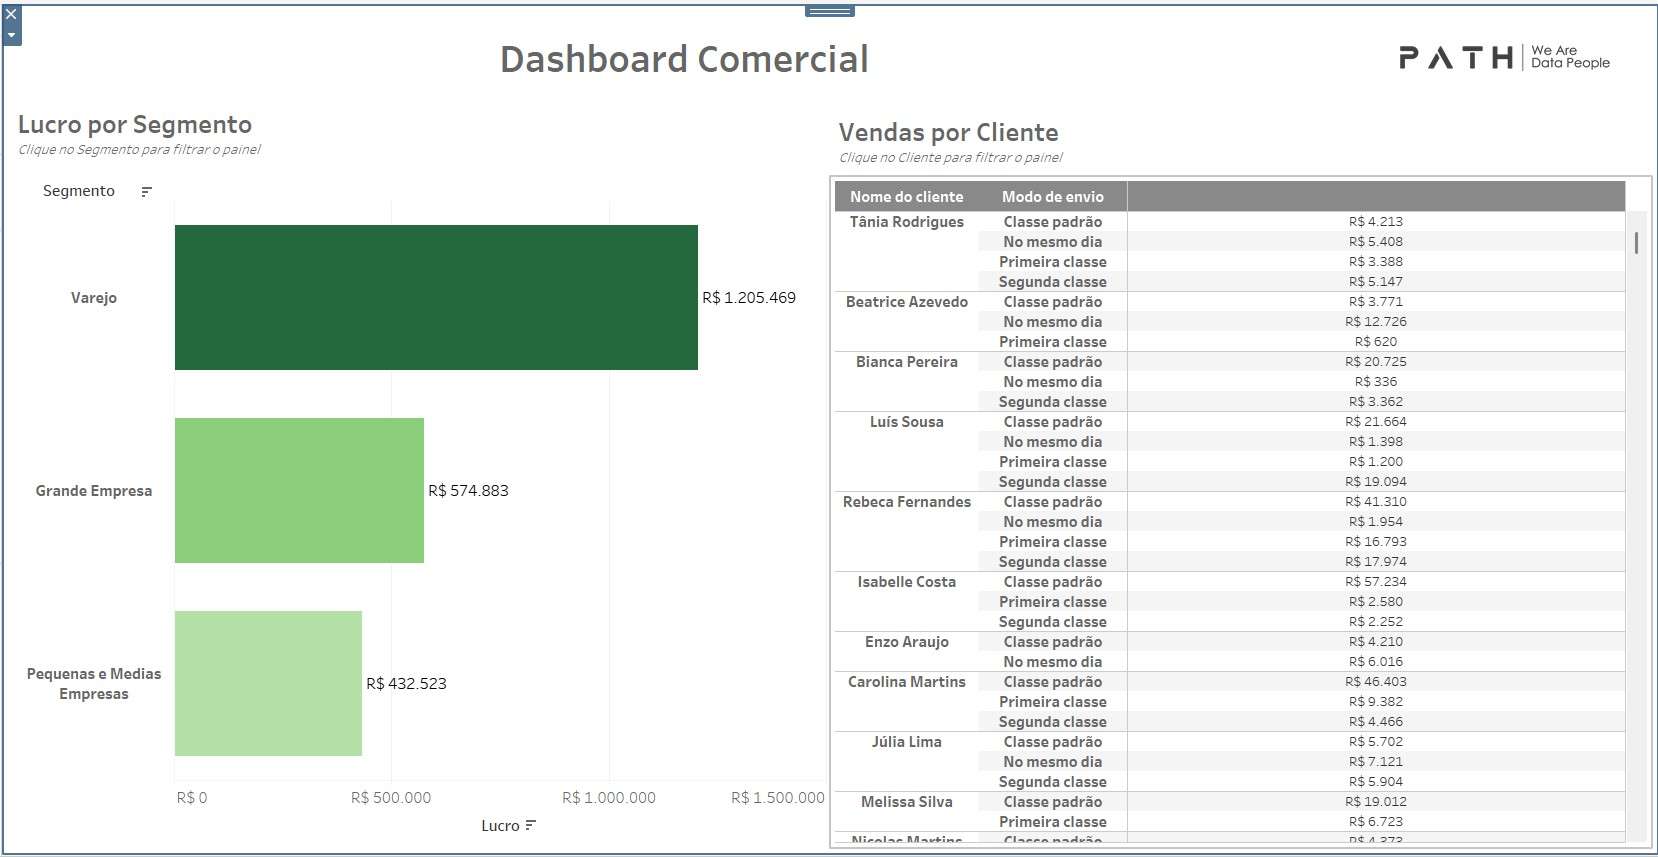Viewport: 1658px width, 857px height.
Task: Click the drag handle at the dashboard top
Action: (829, 11)
